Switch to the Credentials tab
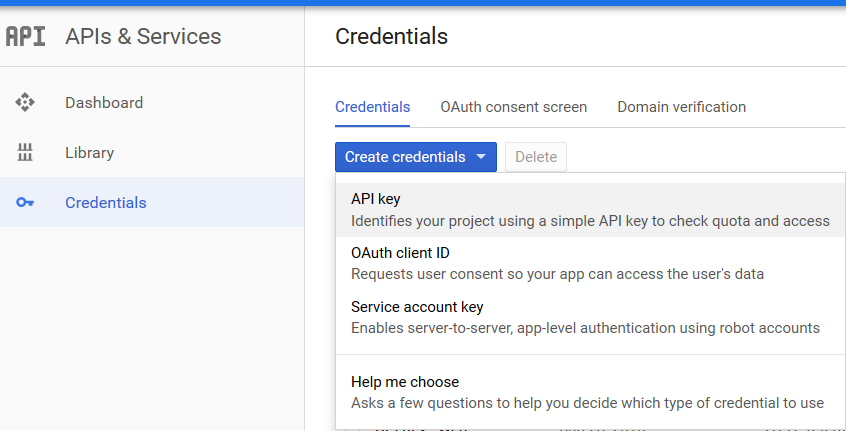The image size is (846, 431). pyautogui.click(x=372, y=107)
